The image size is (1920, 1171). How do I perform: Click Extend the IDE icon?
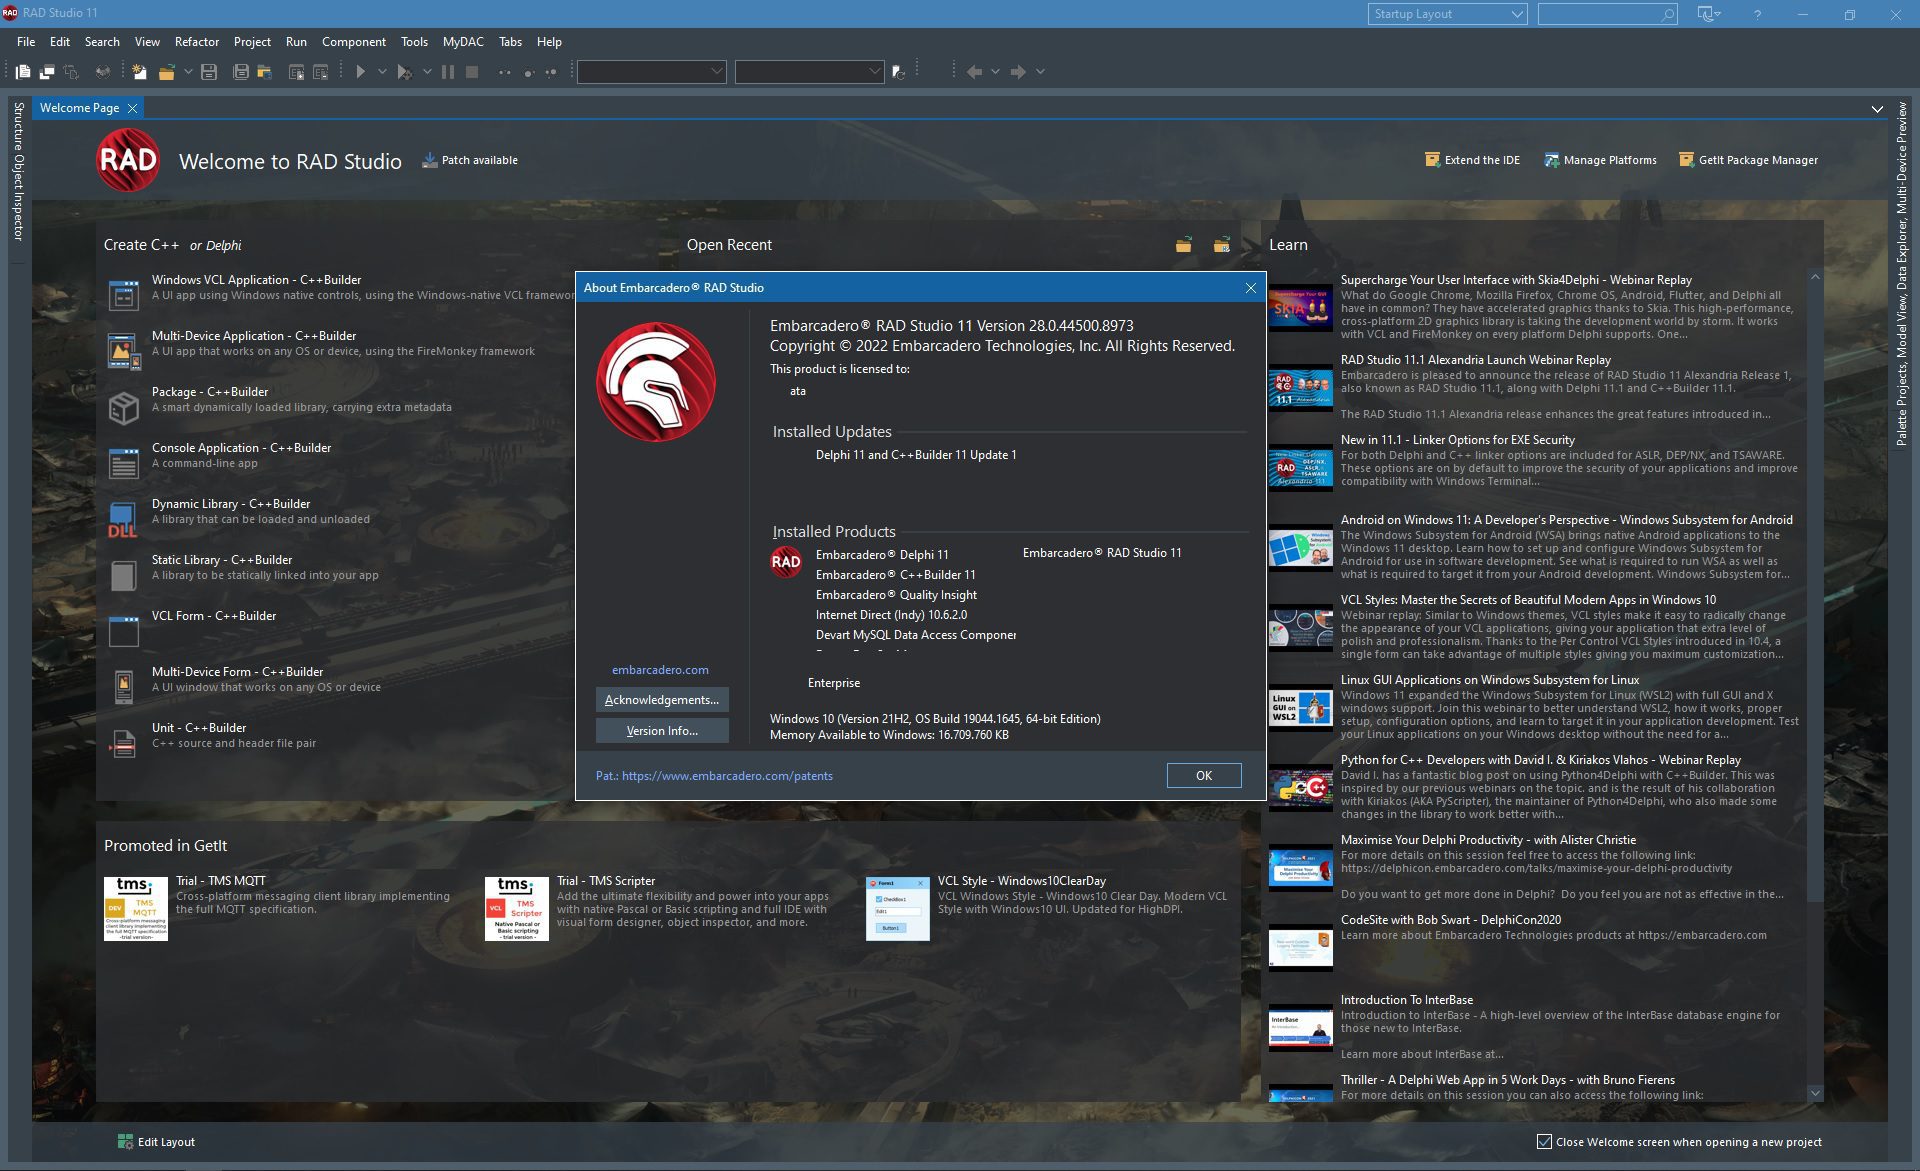point(1433,160)
